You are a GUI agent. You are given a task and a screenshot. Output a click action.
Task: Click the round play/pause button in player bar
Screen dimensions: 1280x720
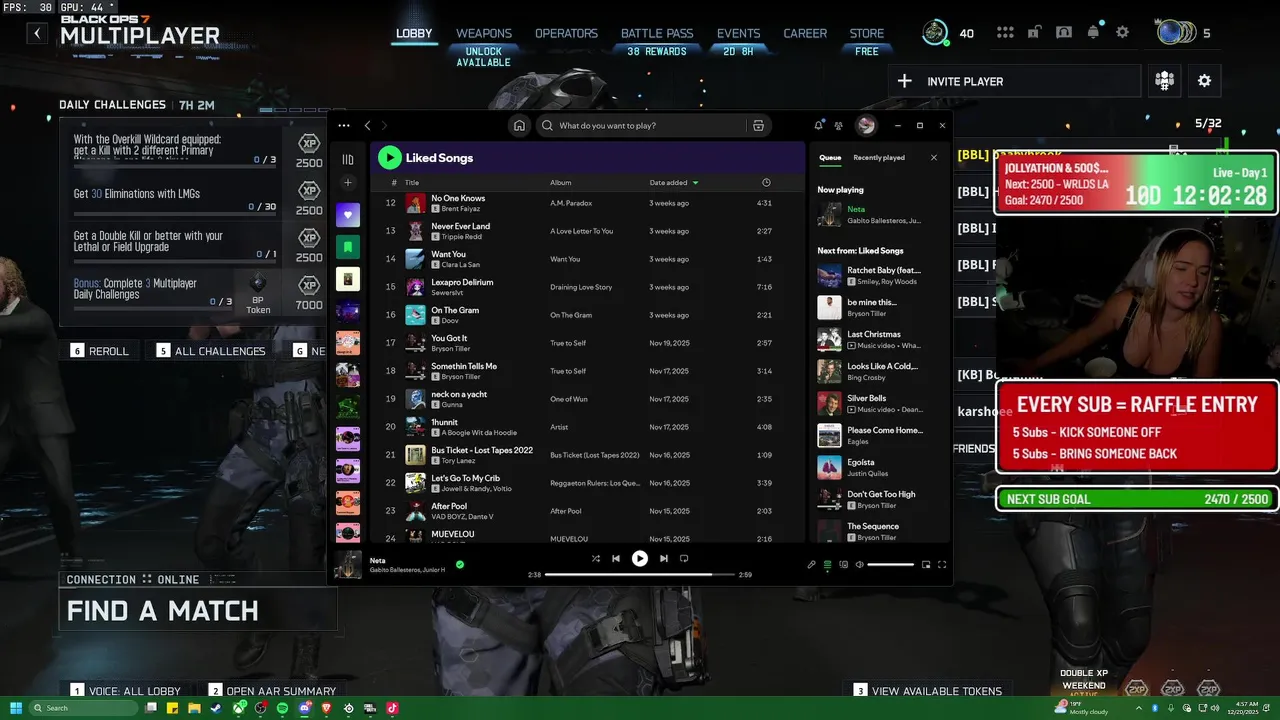pos(640,559)
